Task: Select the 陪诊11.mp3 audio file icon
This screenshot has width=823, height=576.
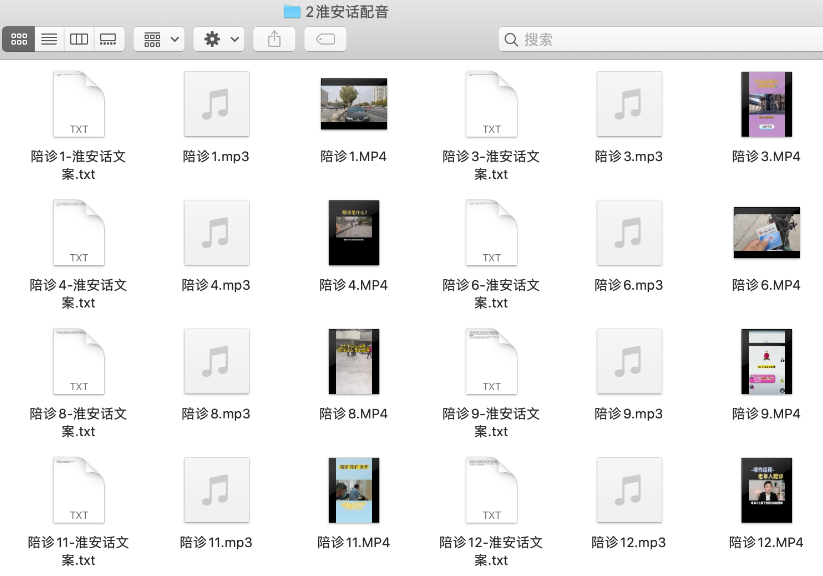Action: pos(216,490)
